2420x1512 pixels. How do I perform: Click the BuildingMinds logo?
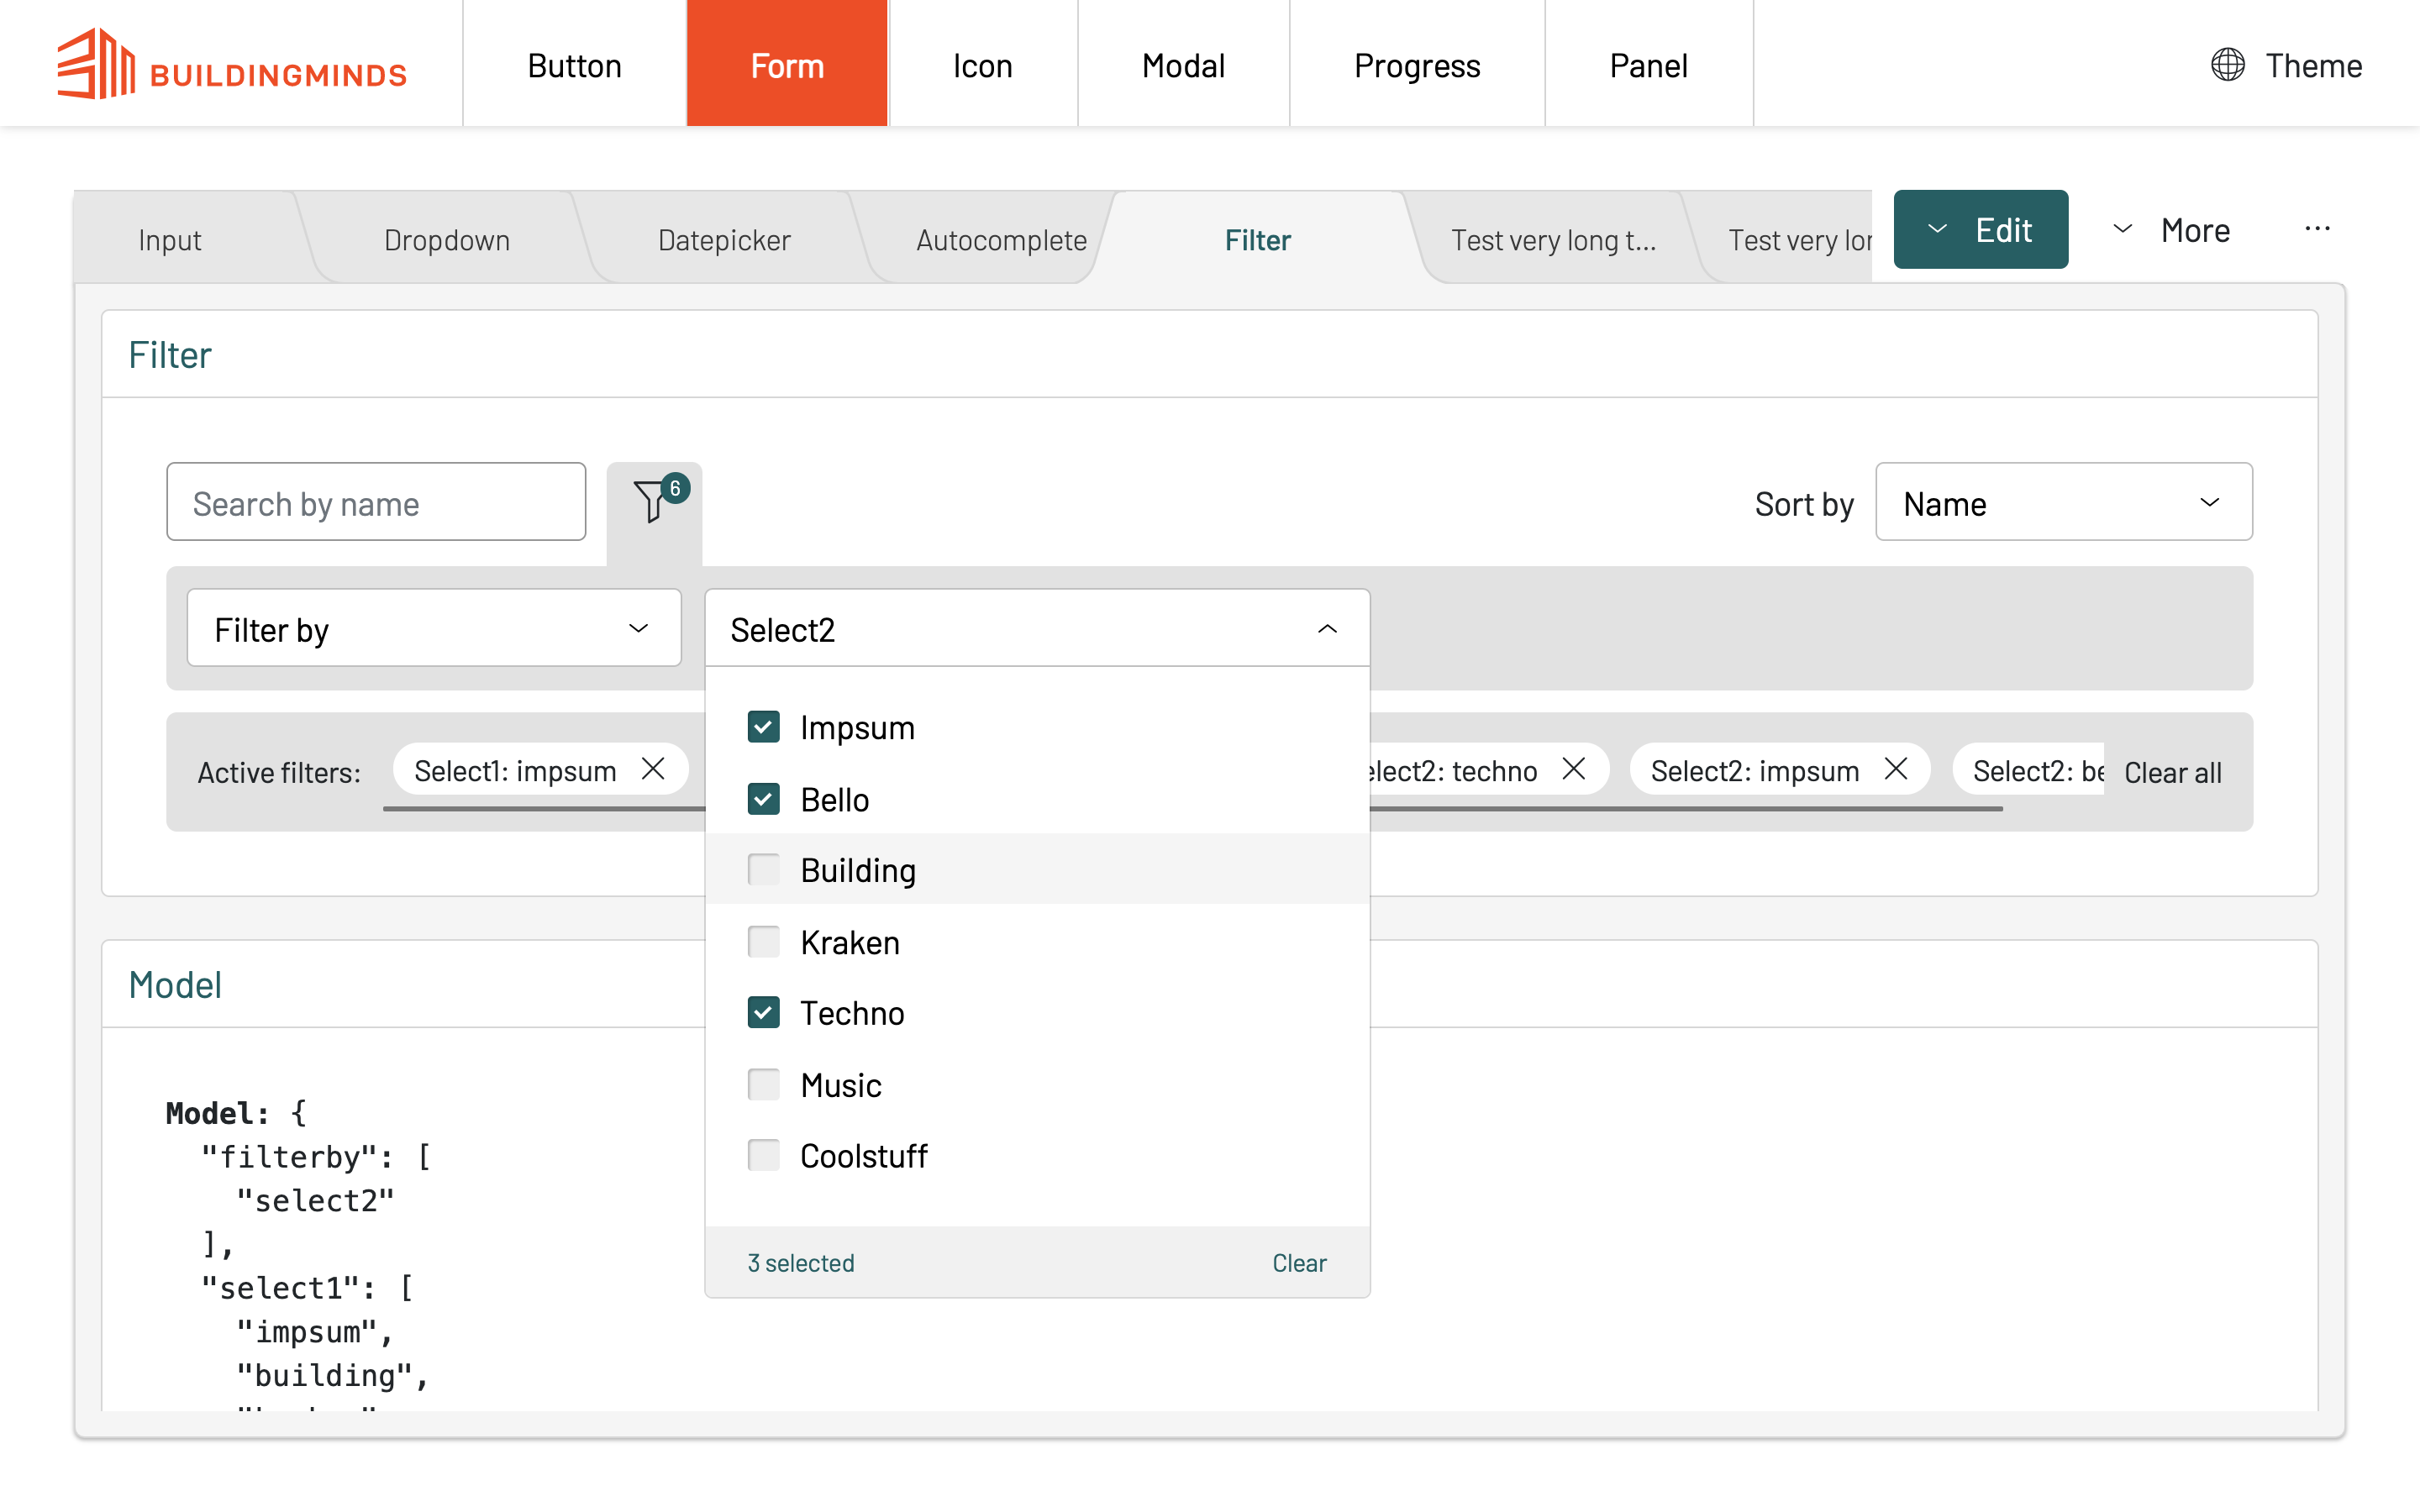pyautogui.click(x=232, y=65)
